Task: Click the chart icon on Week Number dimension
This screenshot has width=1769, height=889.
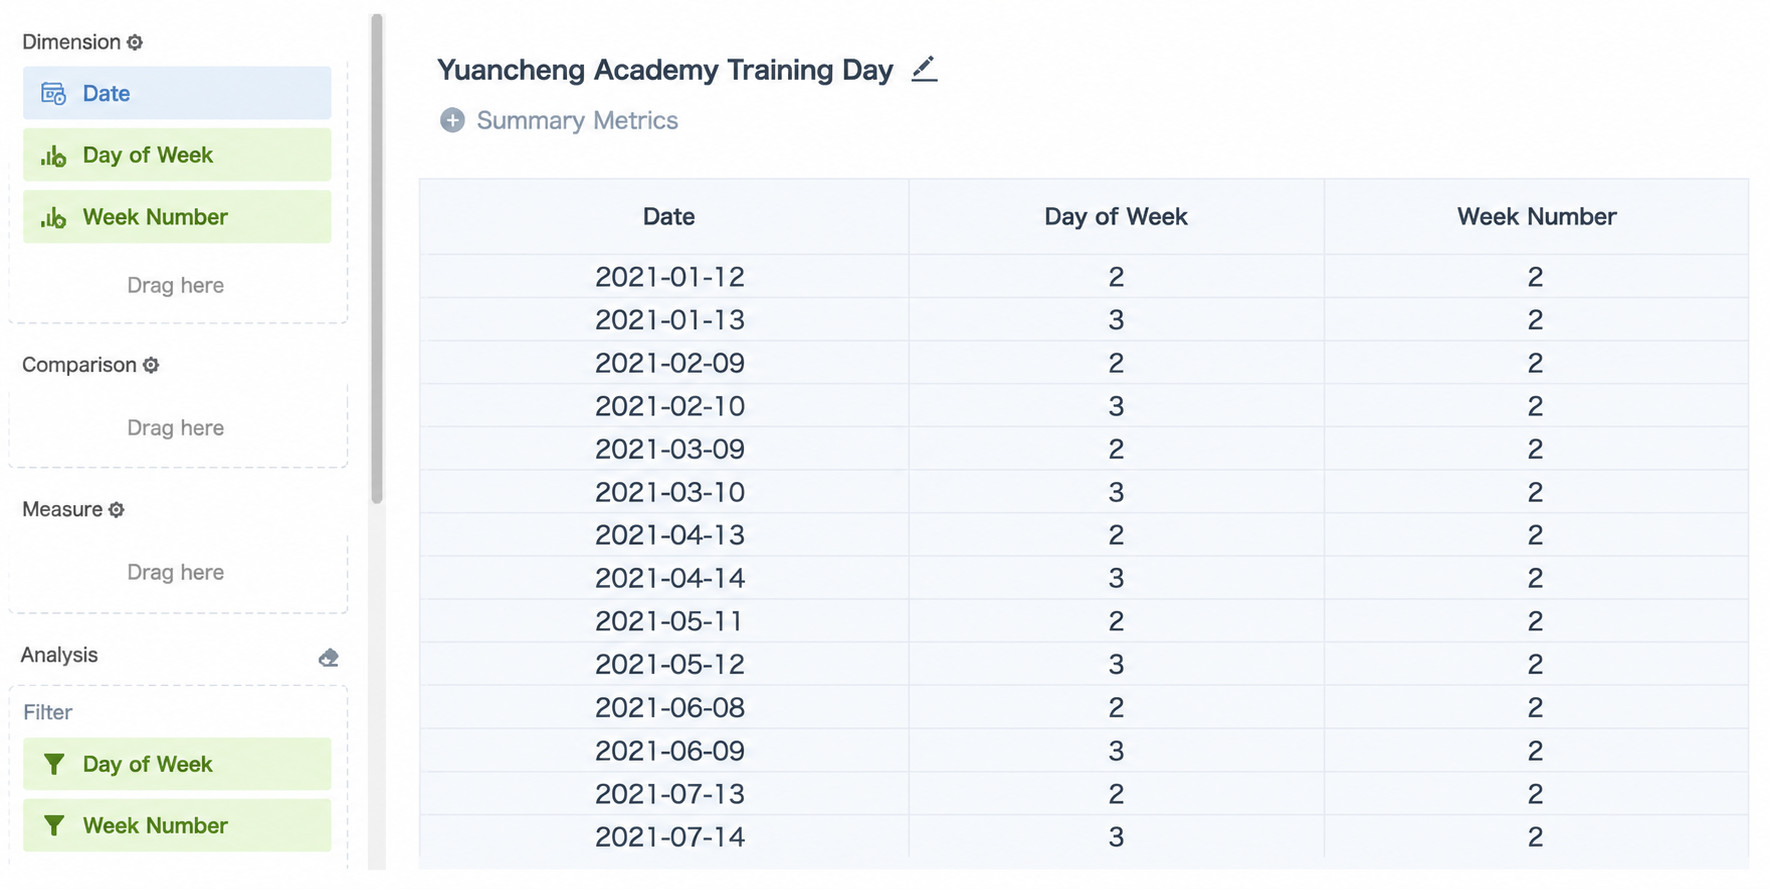Action: [53, 217]
